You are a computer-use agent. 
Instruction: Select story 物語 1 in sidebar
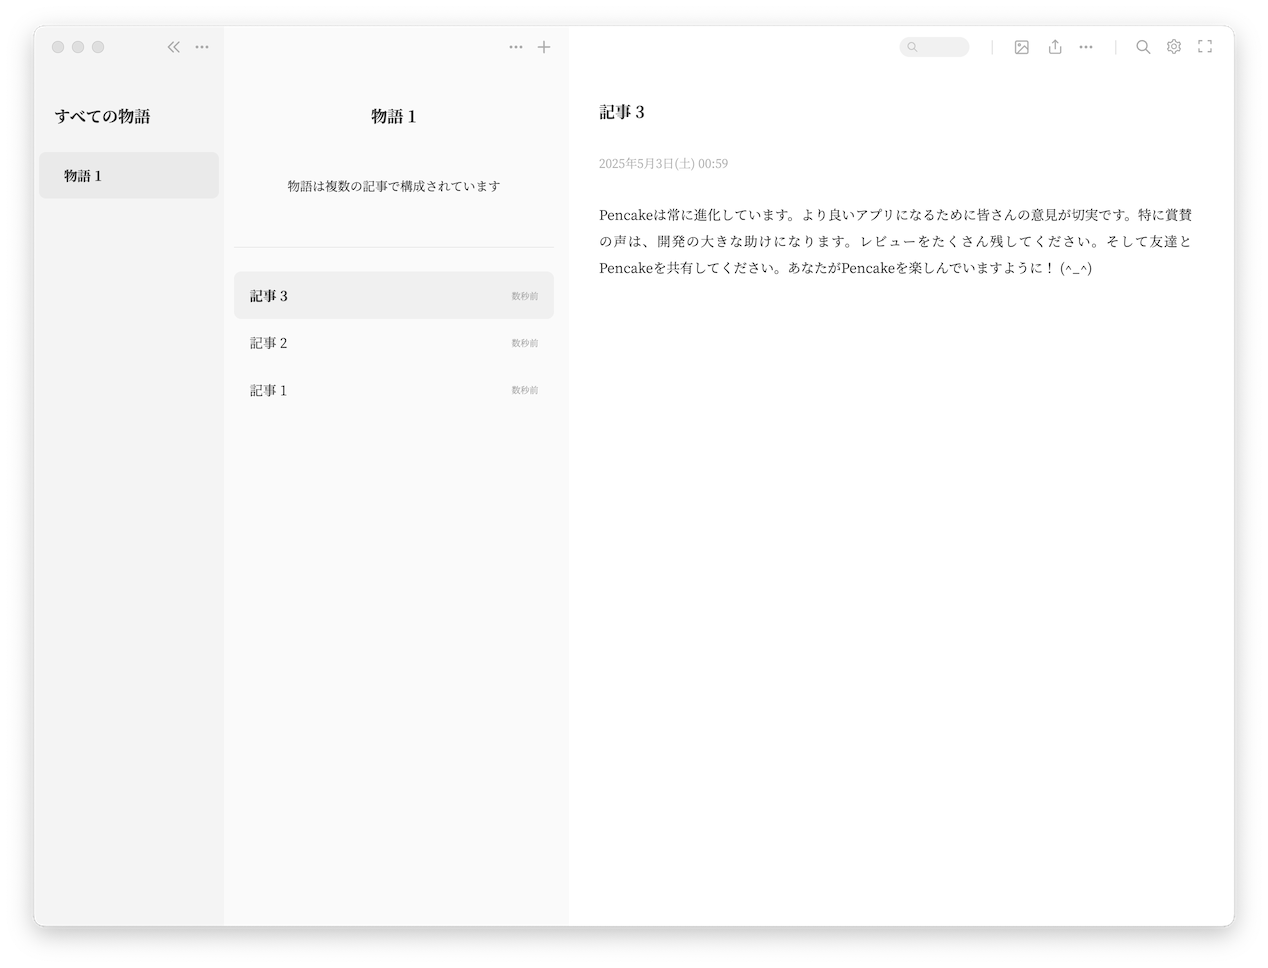coord(129,175)
